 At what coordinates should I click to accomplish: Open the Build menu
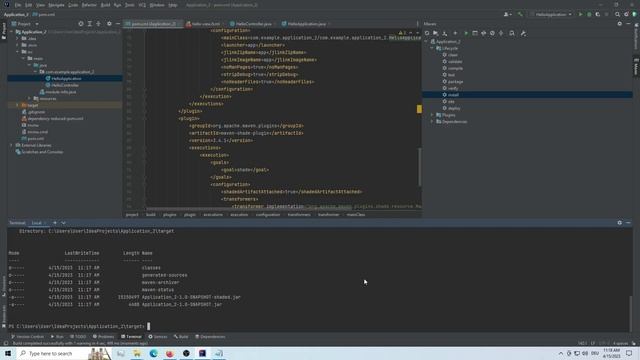tap(105, 5)
